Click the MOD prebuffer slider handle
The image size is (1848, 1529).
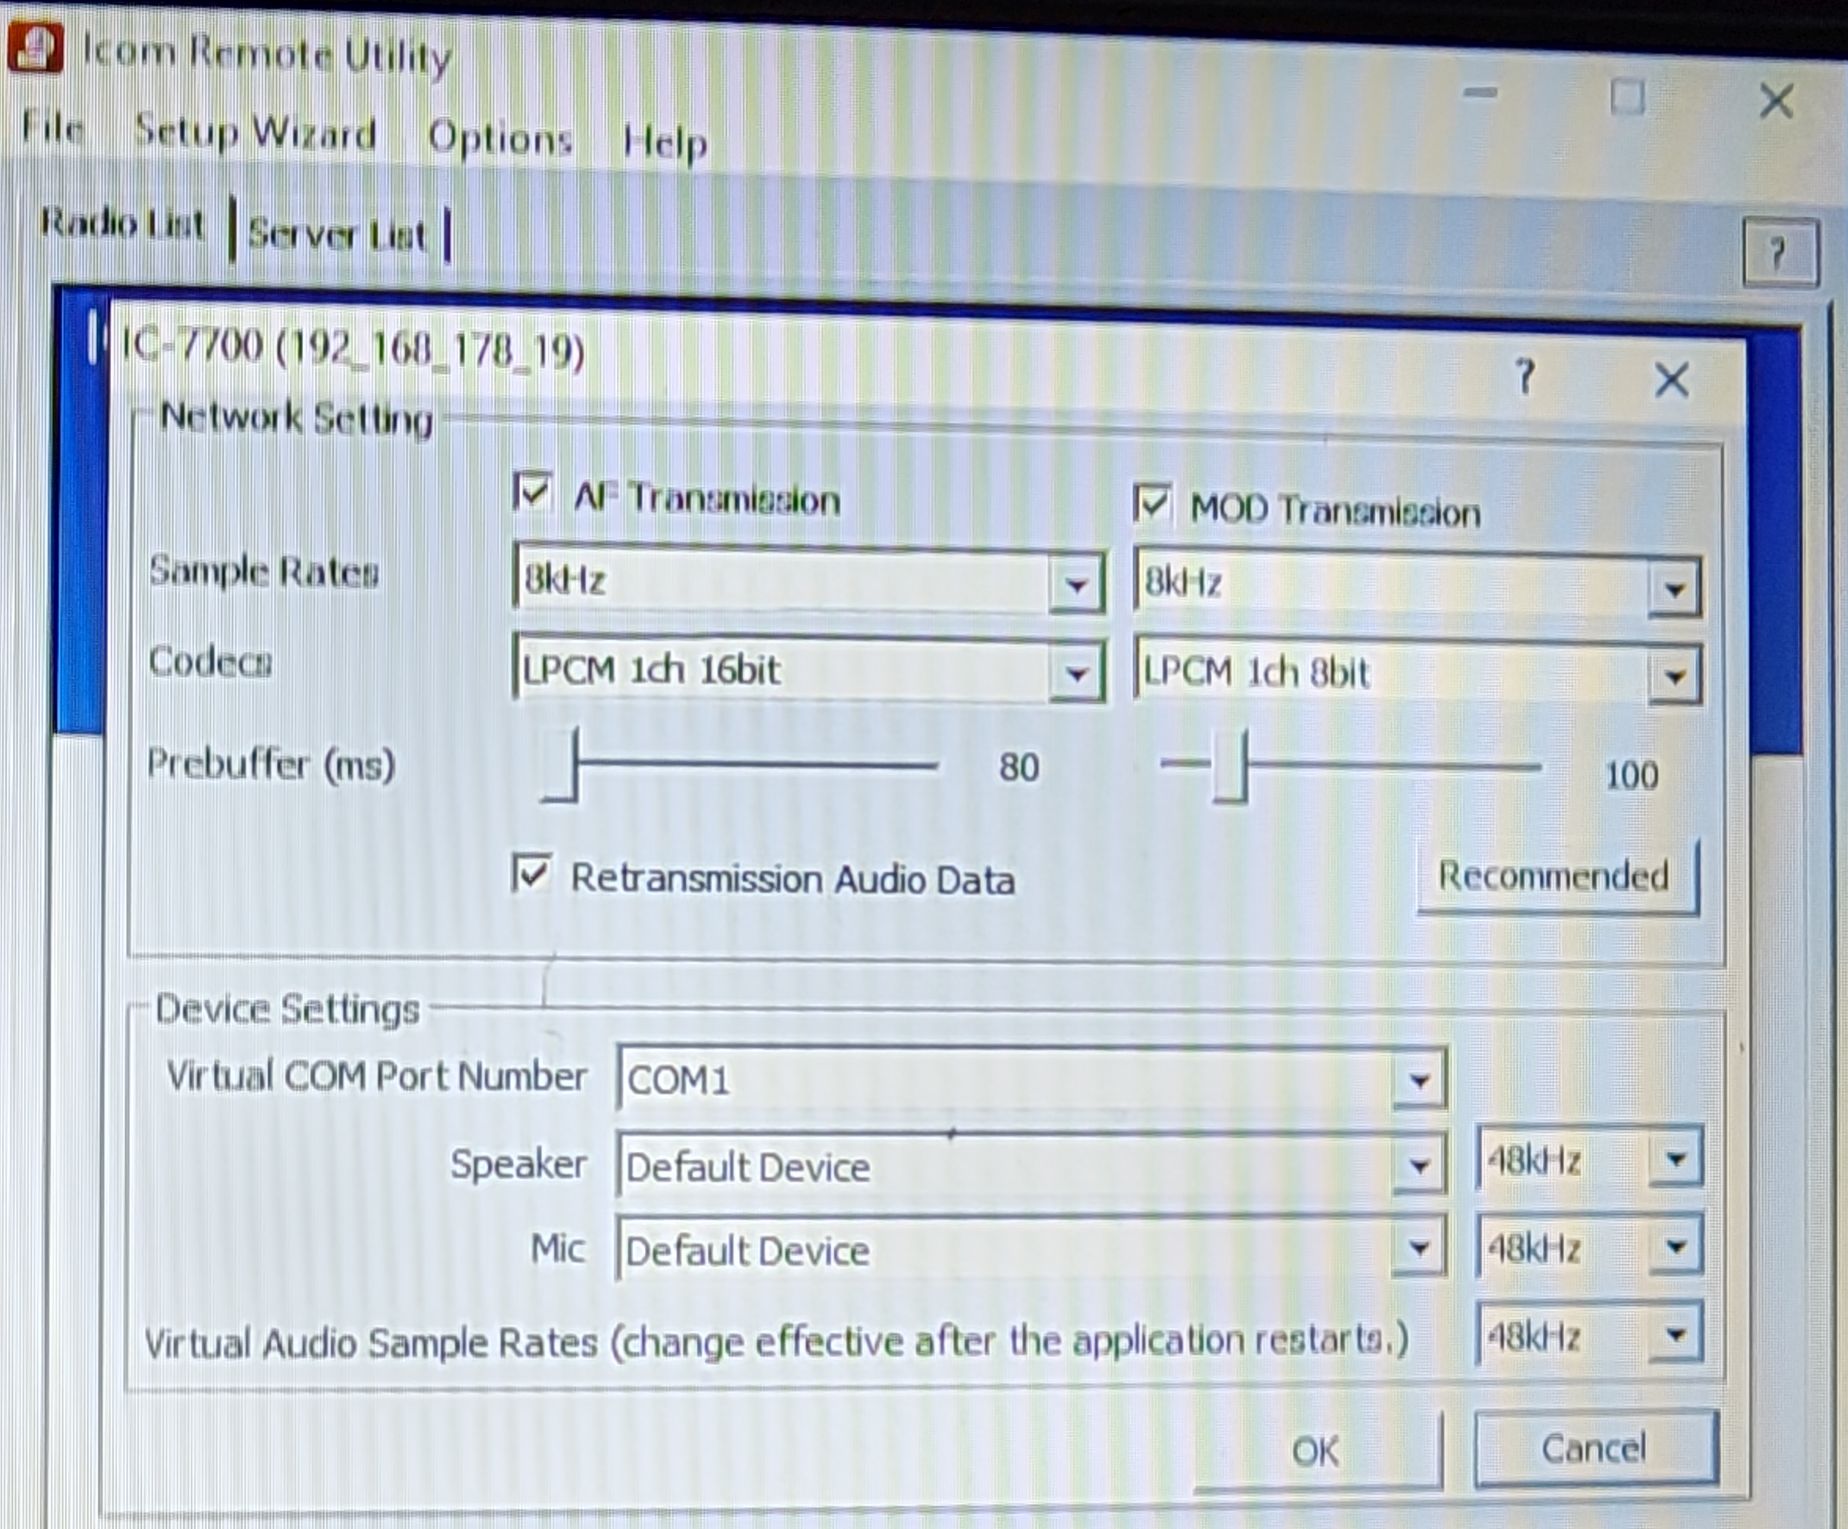tap(1231, 767)
